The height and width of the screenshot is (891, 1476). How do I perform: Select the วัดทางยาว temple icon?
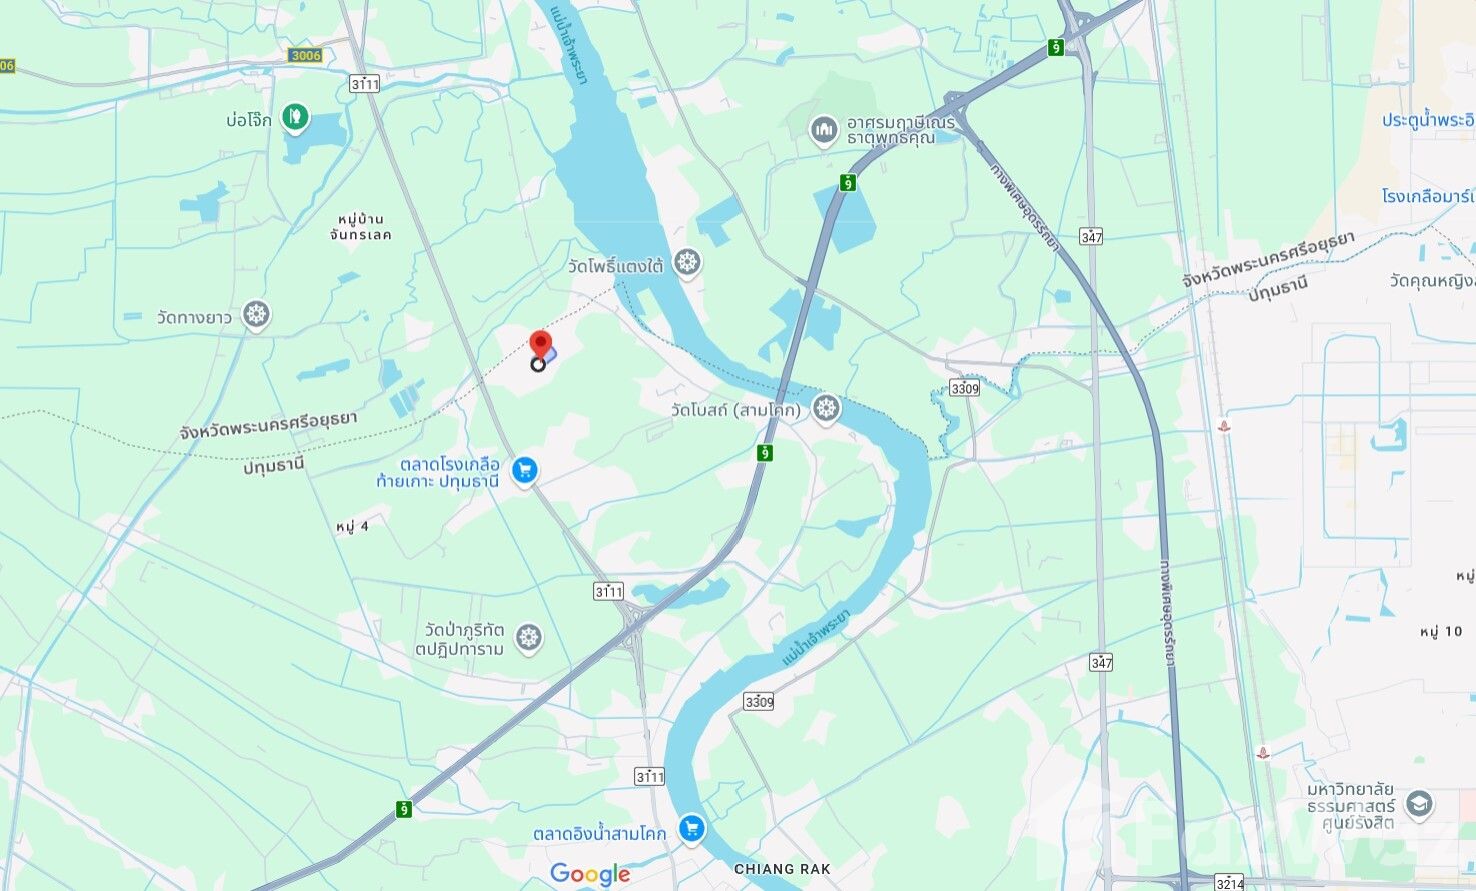point(257,315)
